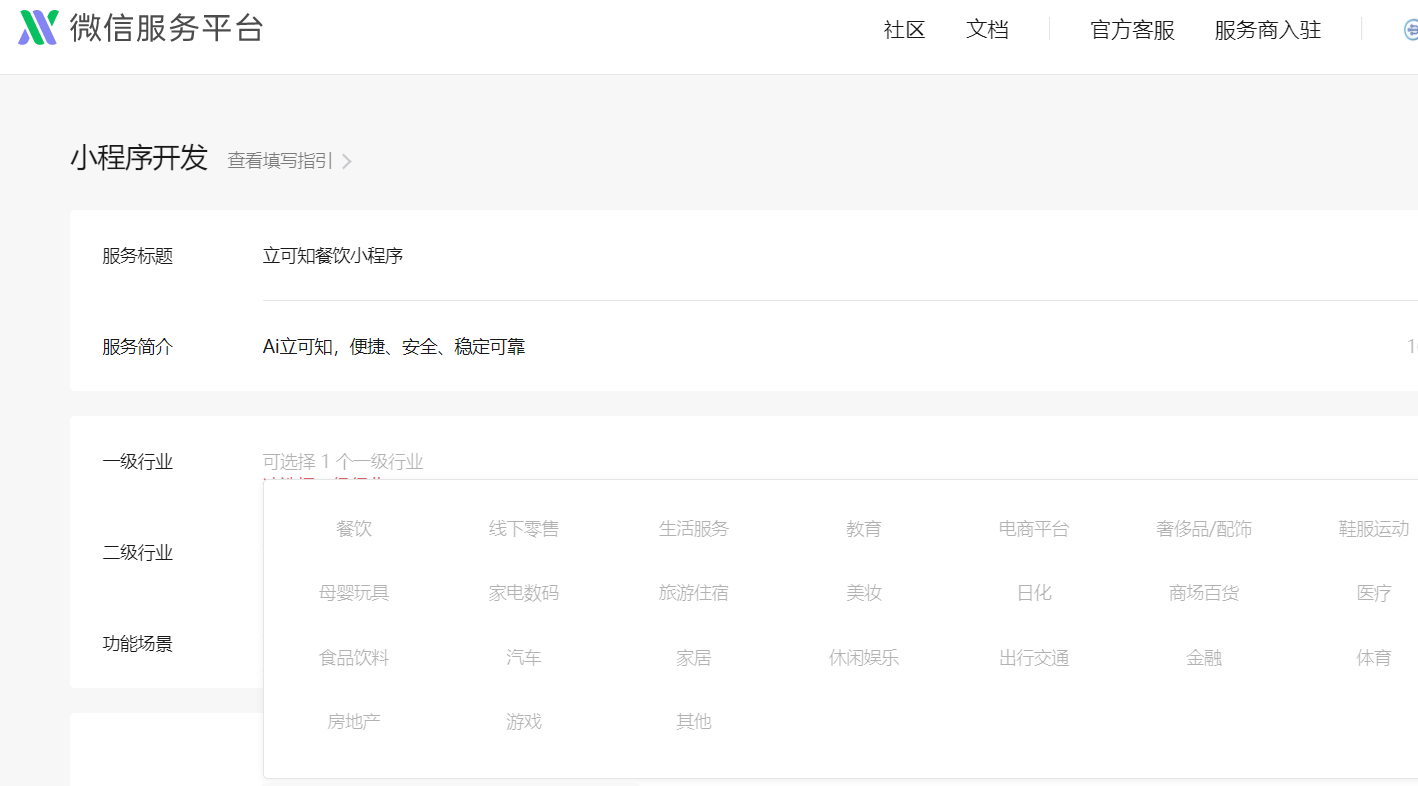Select the 游戏 industry option
Viewport: 1418px width, 786px height.
524,722
